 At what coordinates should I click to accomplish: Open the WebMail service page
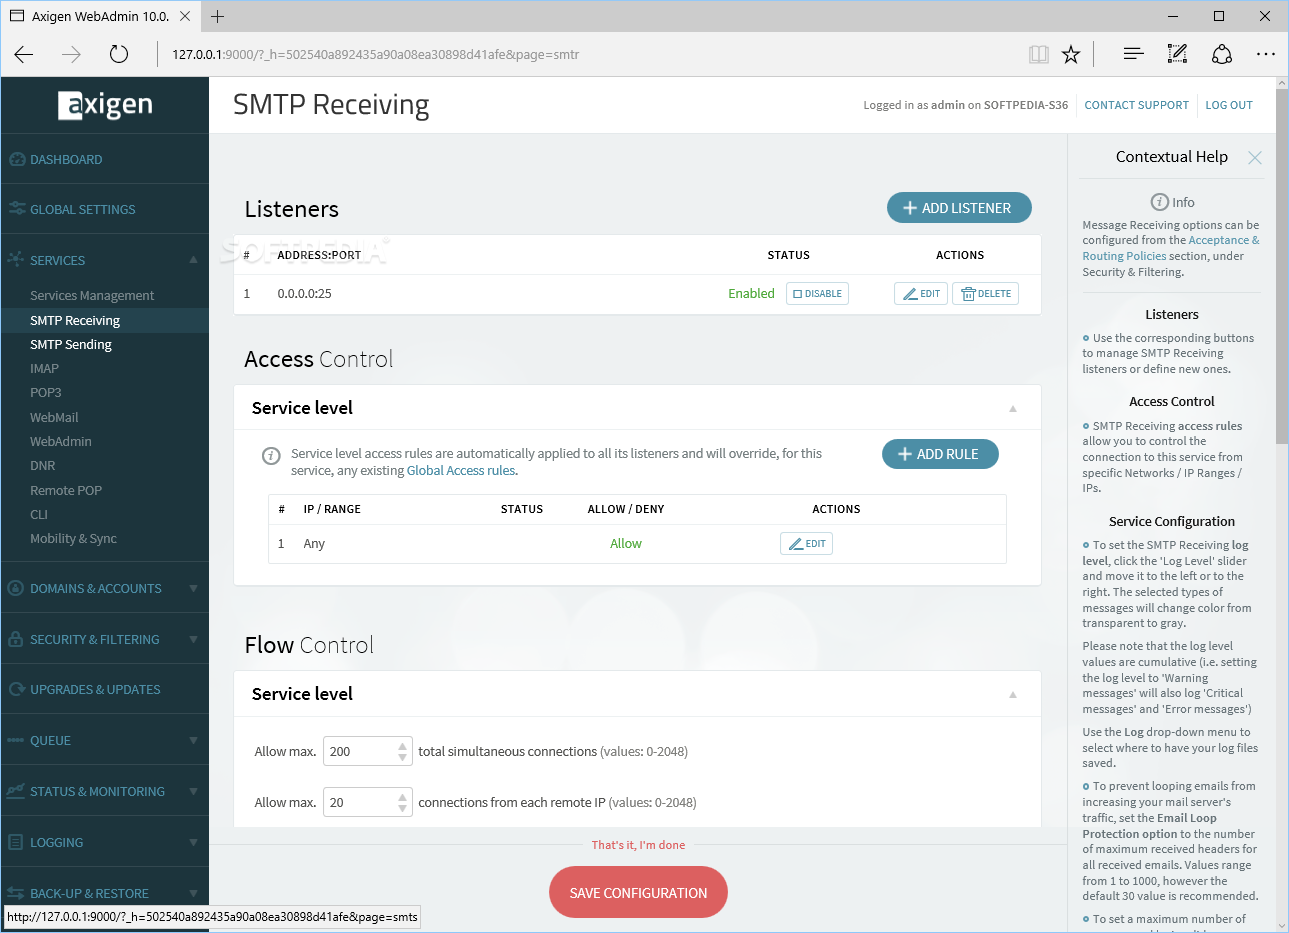click(54, 417)
